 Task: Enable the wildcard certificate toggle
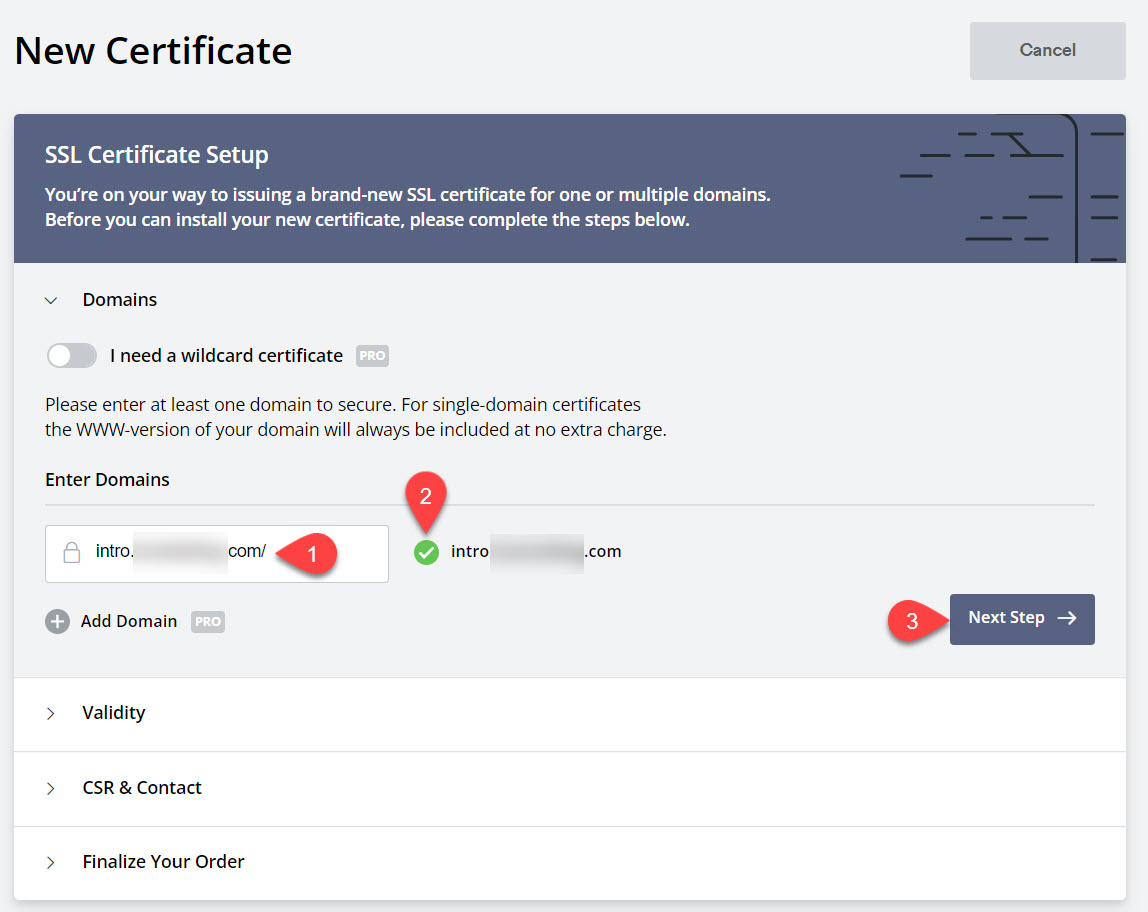tap(71, 355)
